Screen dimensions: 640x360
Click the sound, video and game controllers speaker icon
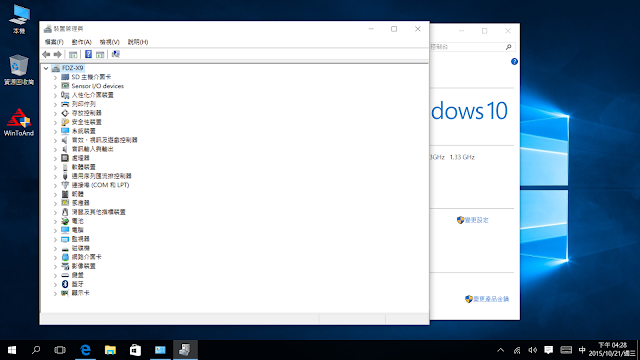point(65,140)
